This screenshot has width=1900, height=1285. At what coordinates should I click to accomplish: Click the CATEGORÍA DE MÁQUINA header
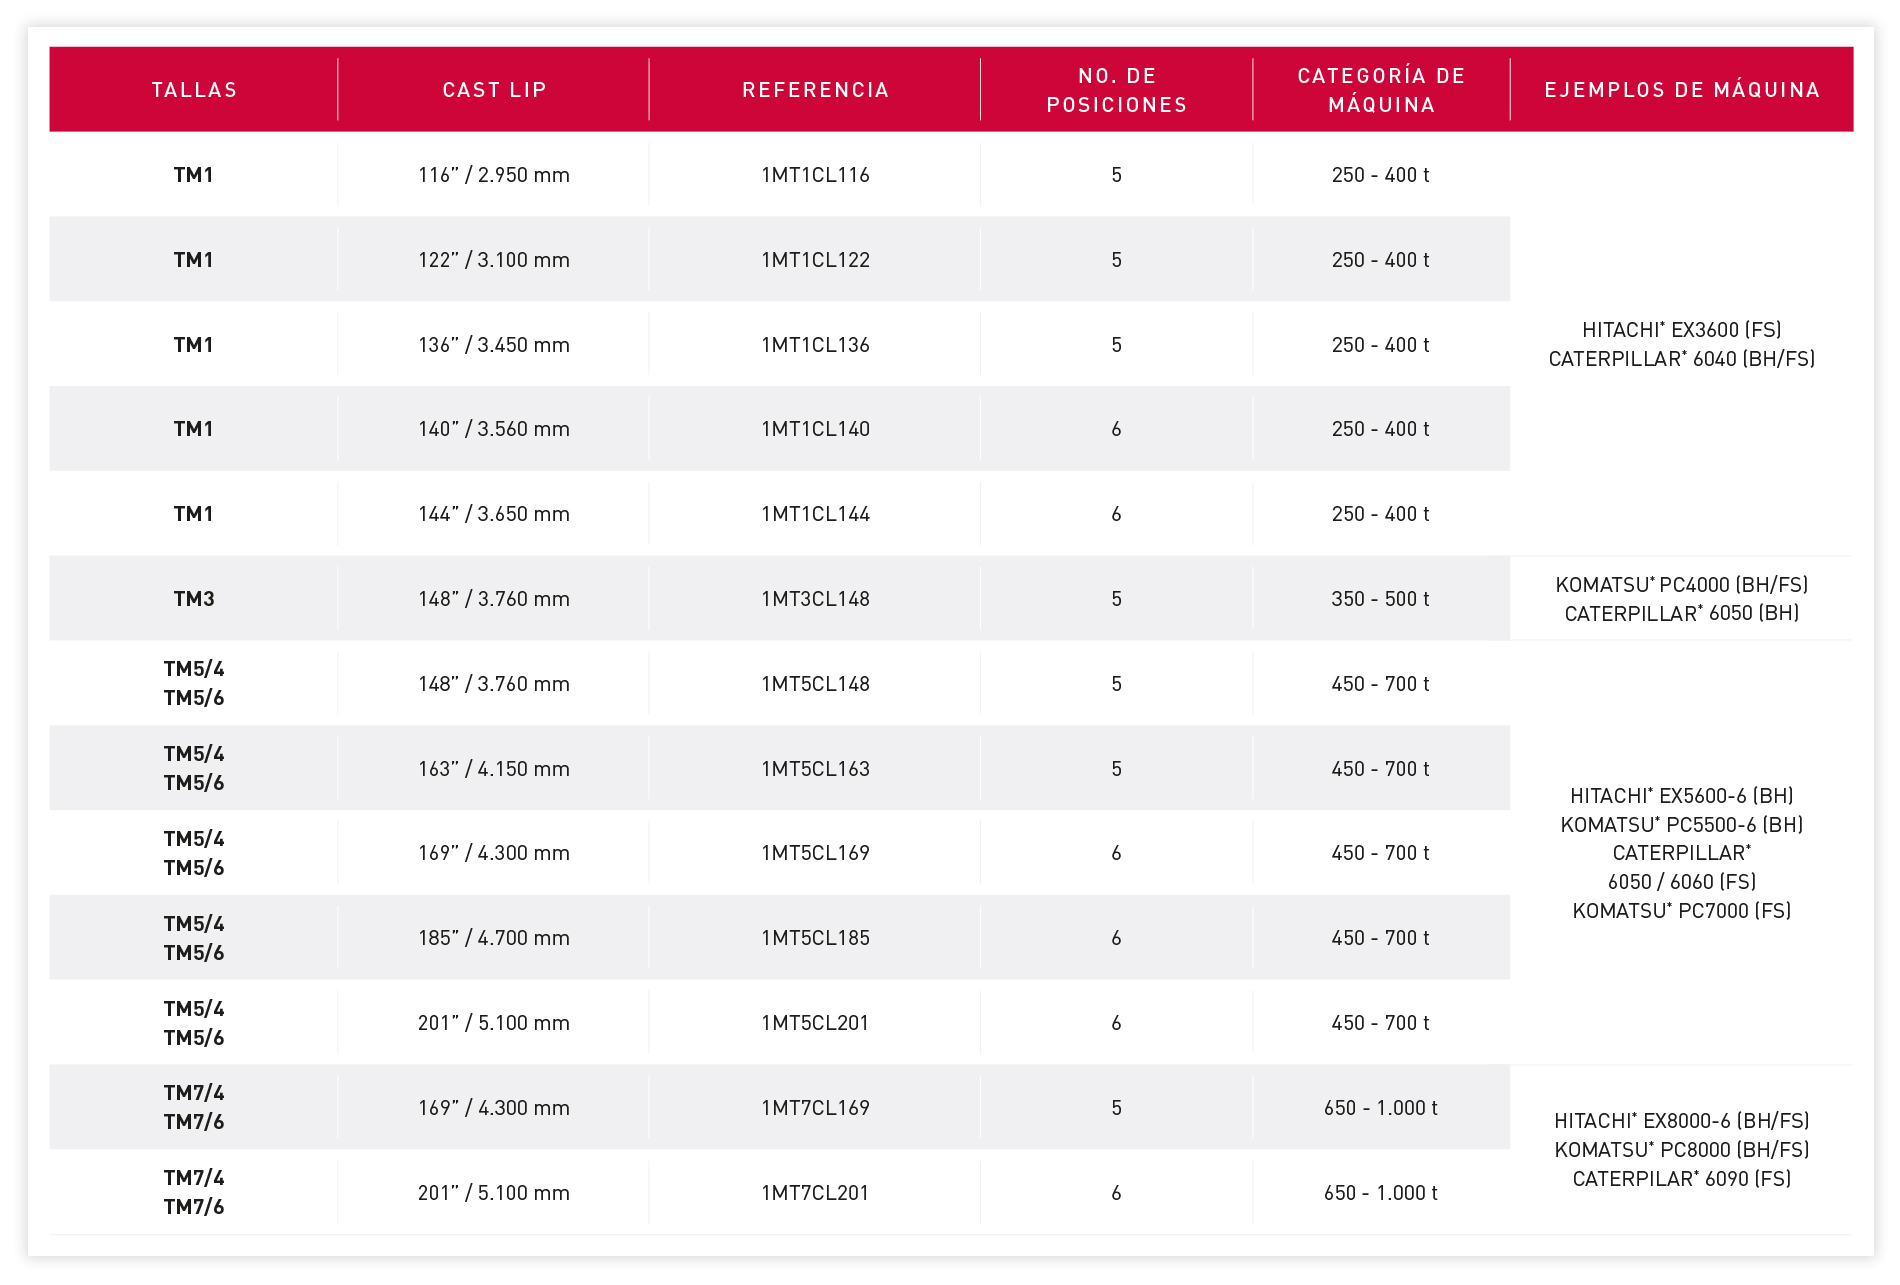(1380, 90)
